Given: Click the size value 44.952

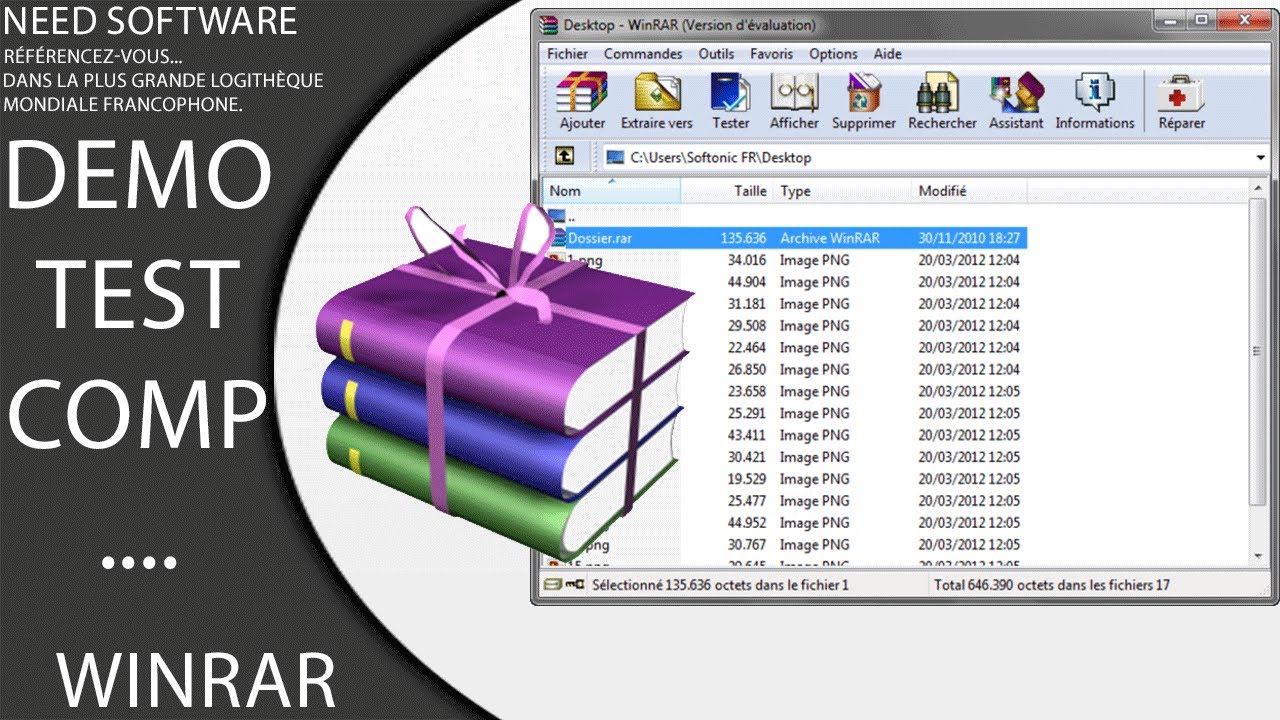Looking at the screenshot, I should (x=747, y=523).
